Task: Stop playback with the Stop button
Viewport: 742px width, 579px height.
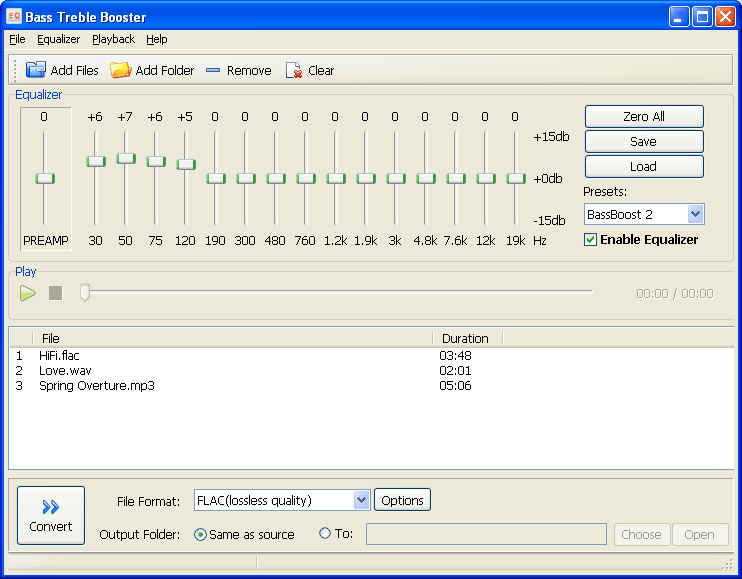Action: [56, 293]
